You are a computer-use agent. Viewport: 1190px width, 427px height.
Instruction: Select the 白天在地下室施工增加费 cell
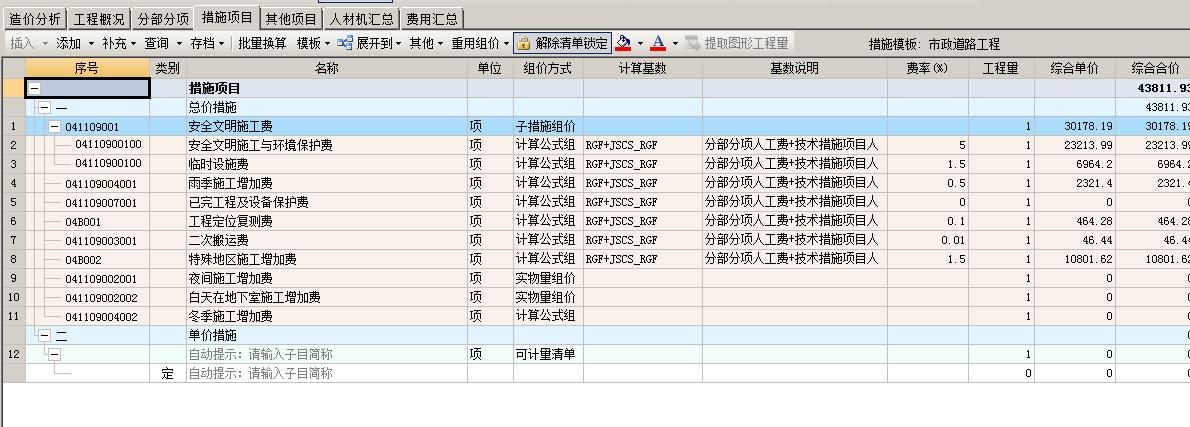coord(326,297)
